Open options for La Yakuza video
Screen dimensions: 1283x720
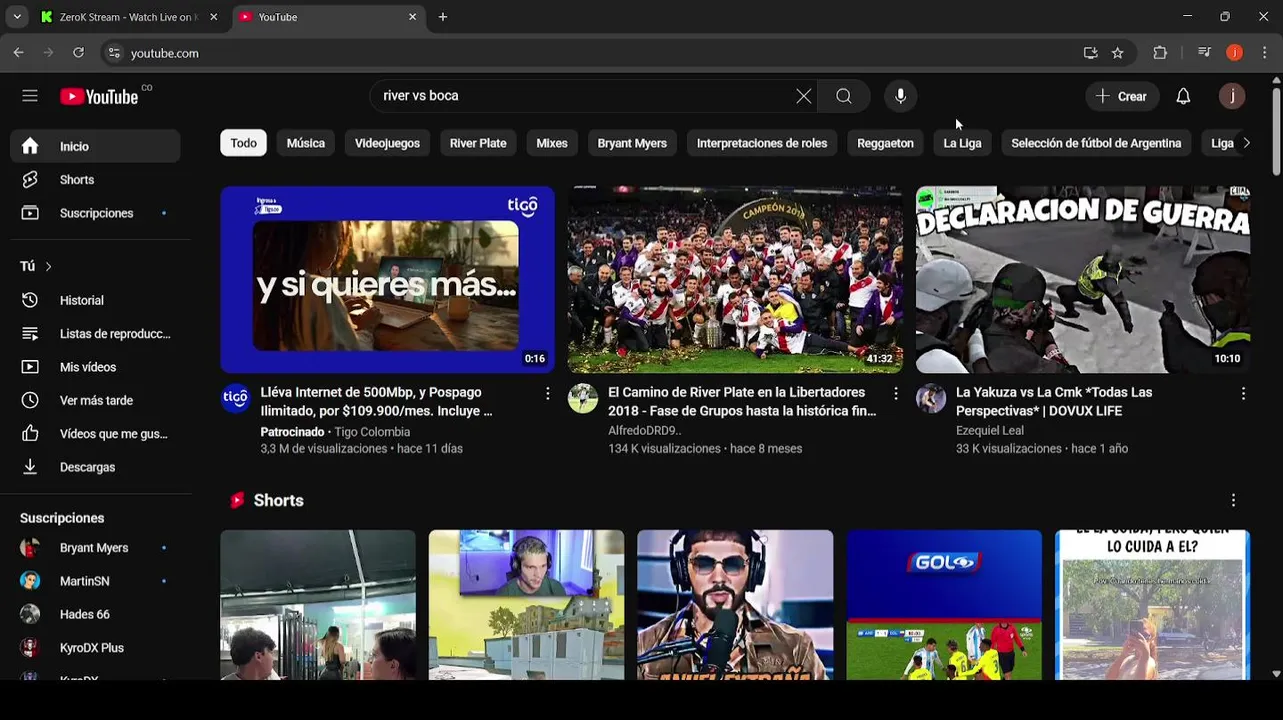[1243, 394]
